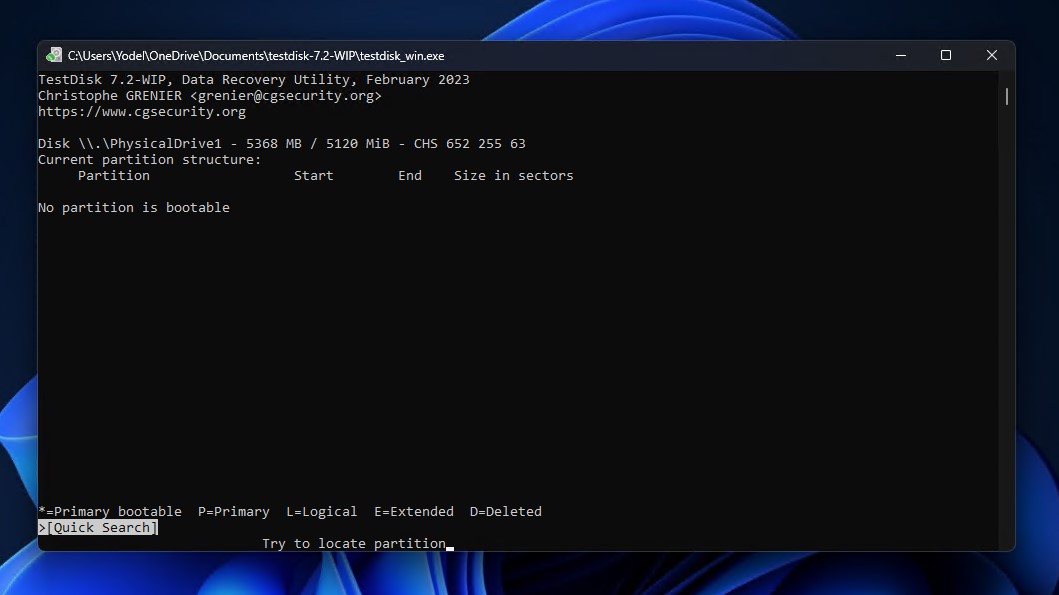Minimize the TestDisk console window
The width and height of the screenshot is (1059, 595).
point(900,56)
